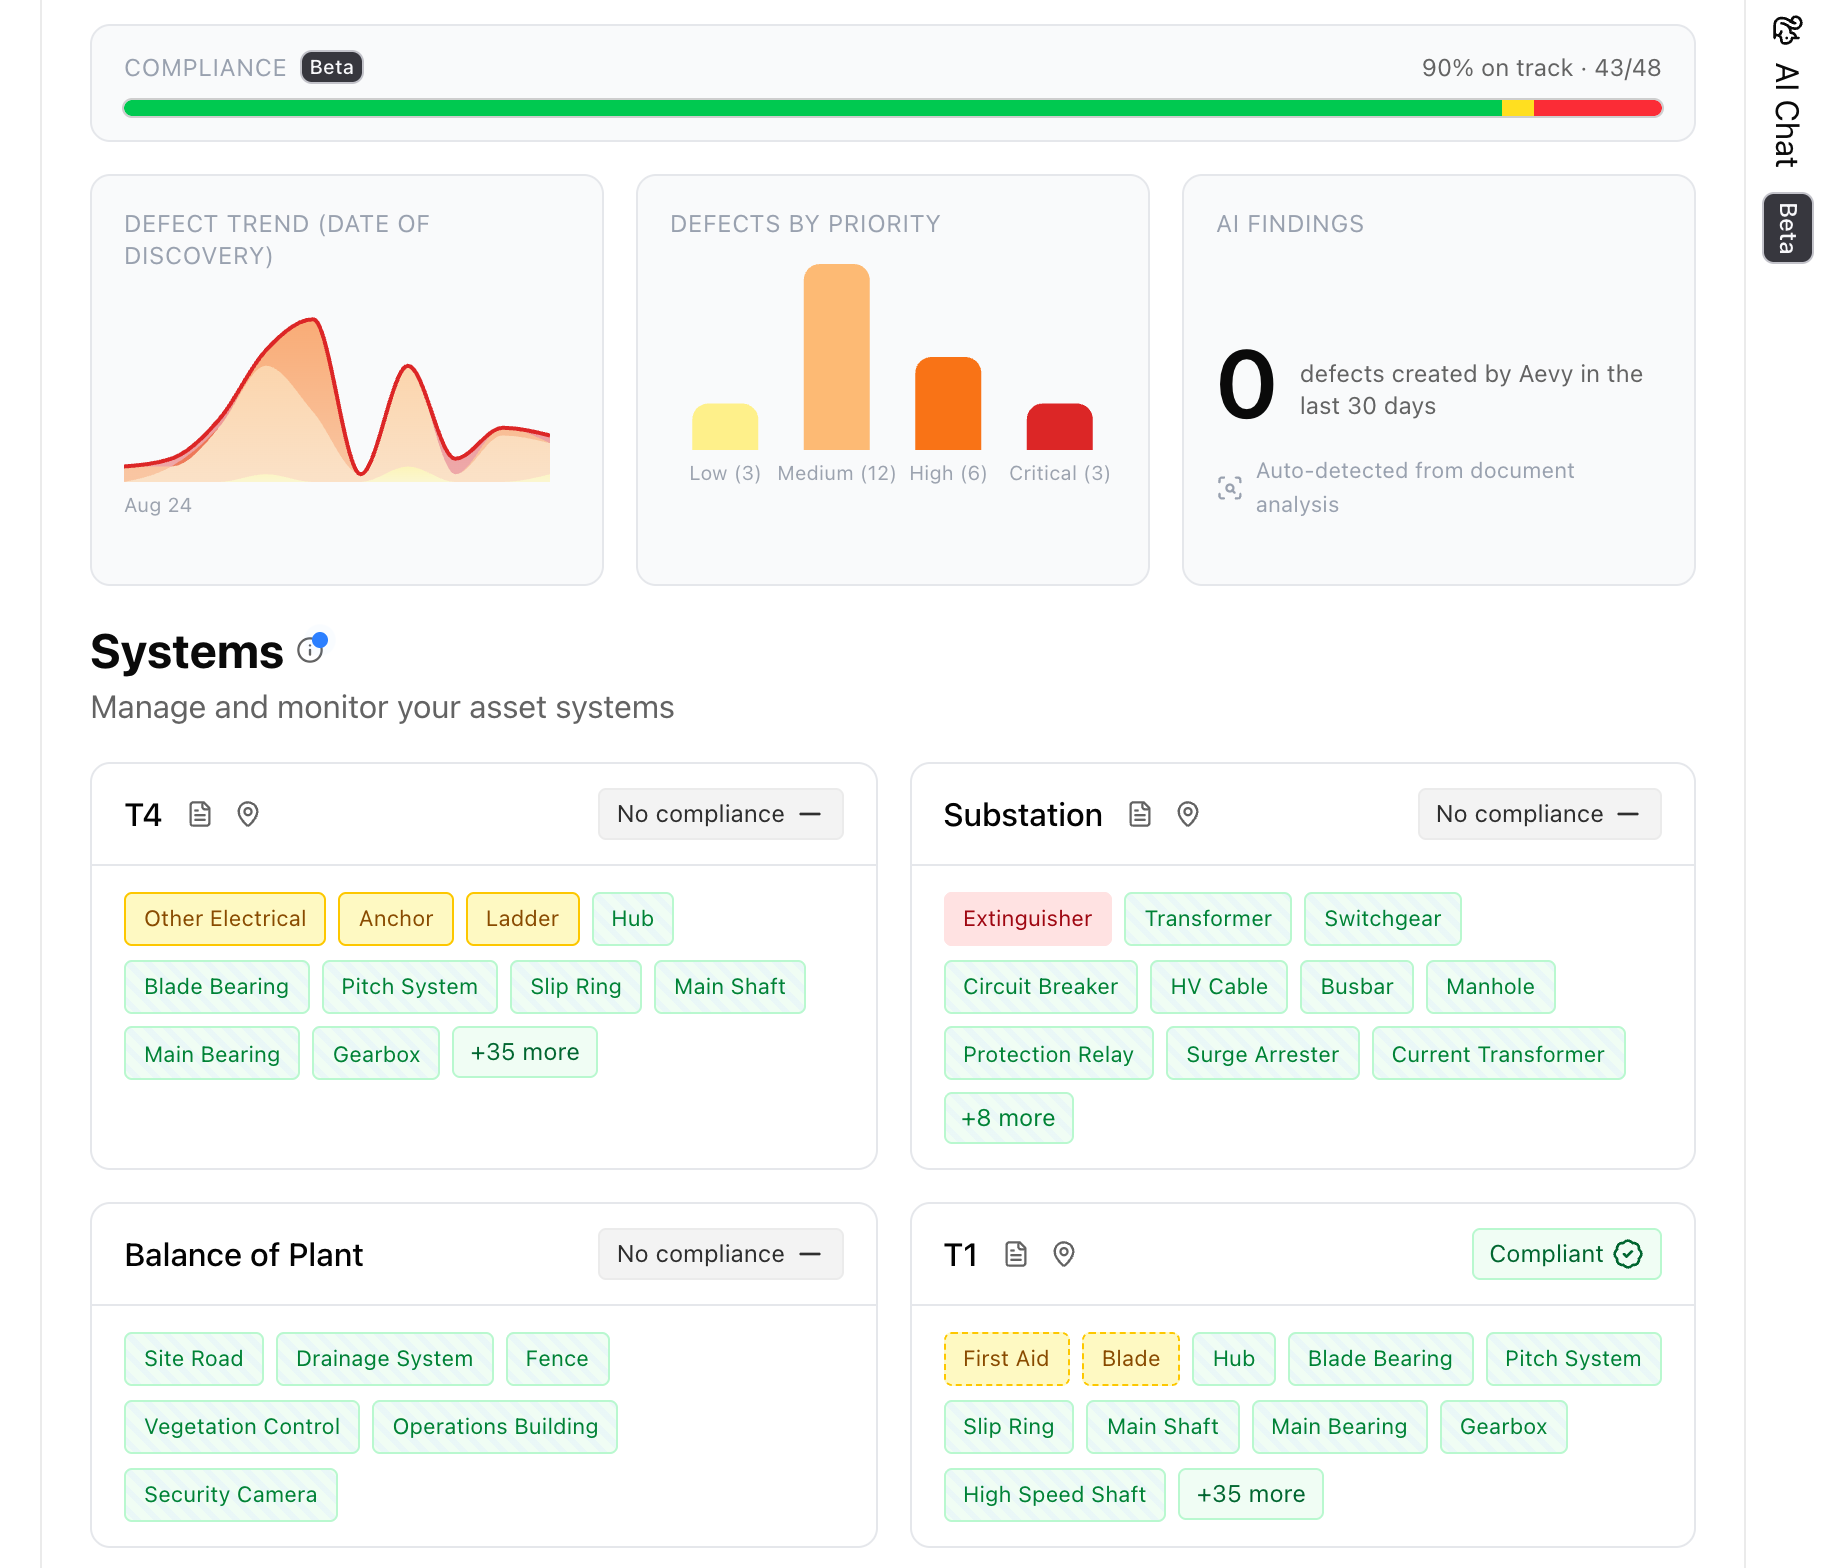1830x1568 pixels.
Task: Click the auto-detected scan icon in AI Findings
Action: tap(1230, 488)
